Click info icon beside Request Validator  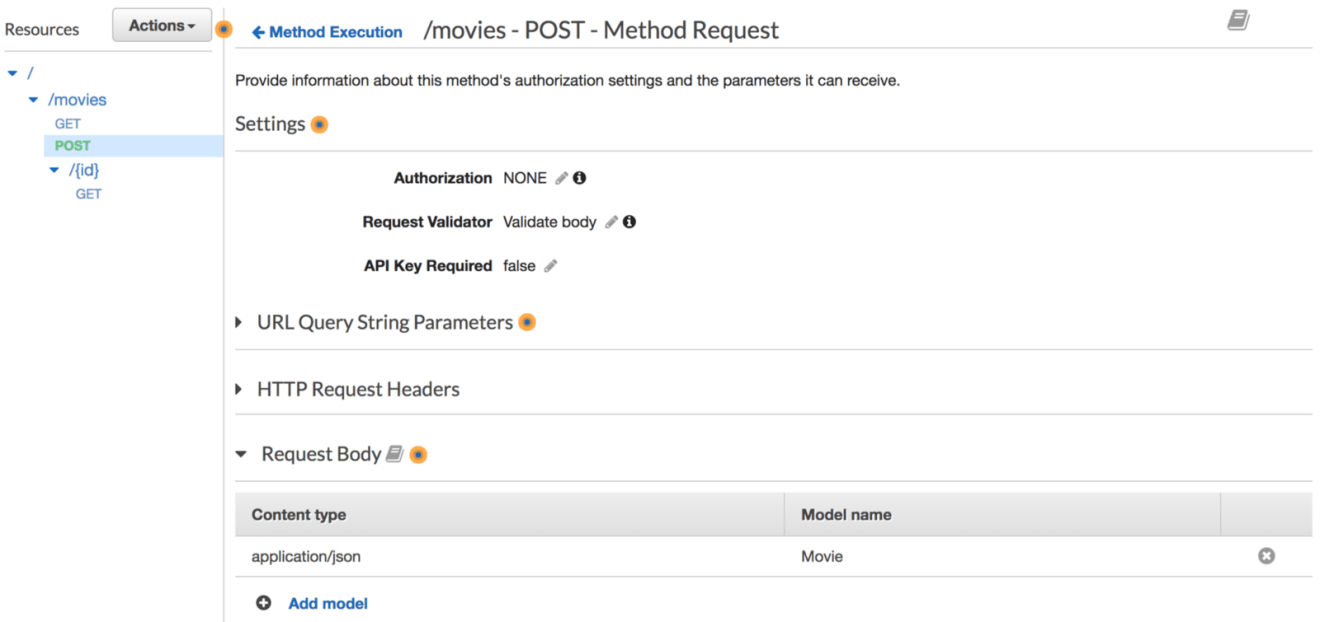click(629, 222)
